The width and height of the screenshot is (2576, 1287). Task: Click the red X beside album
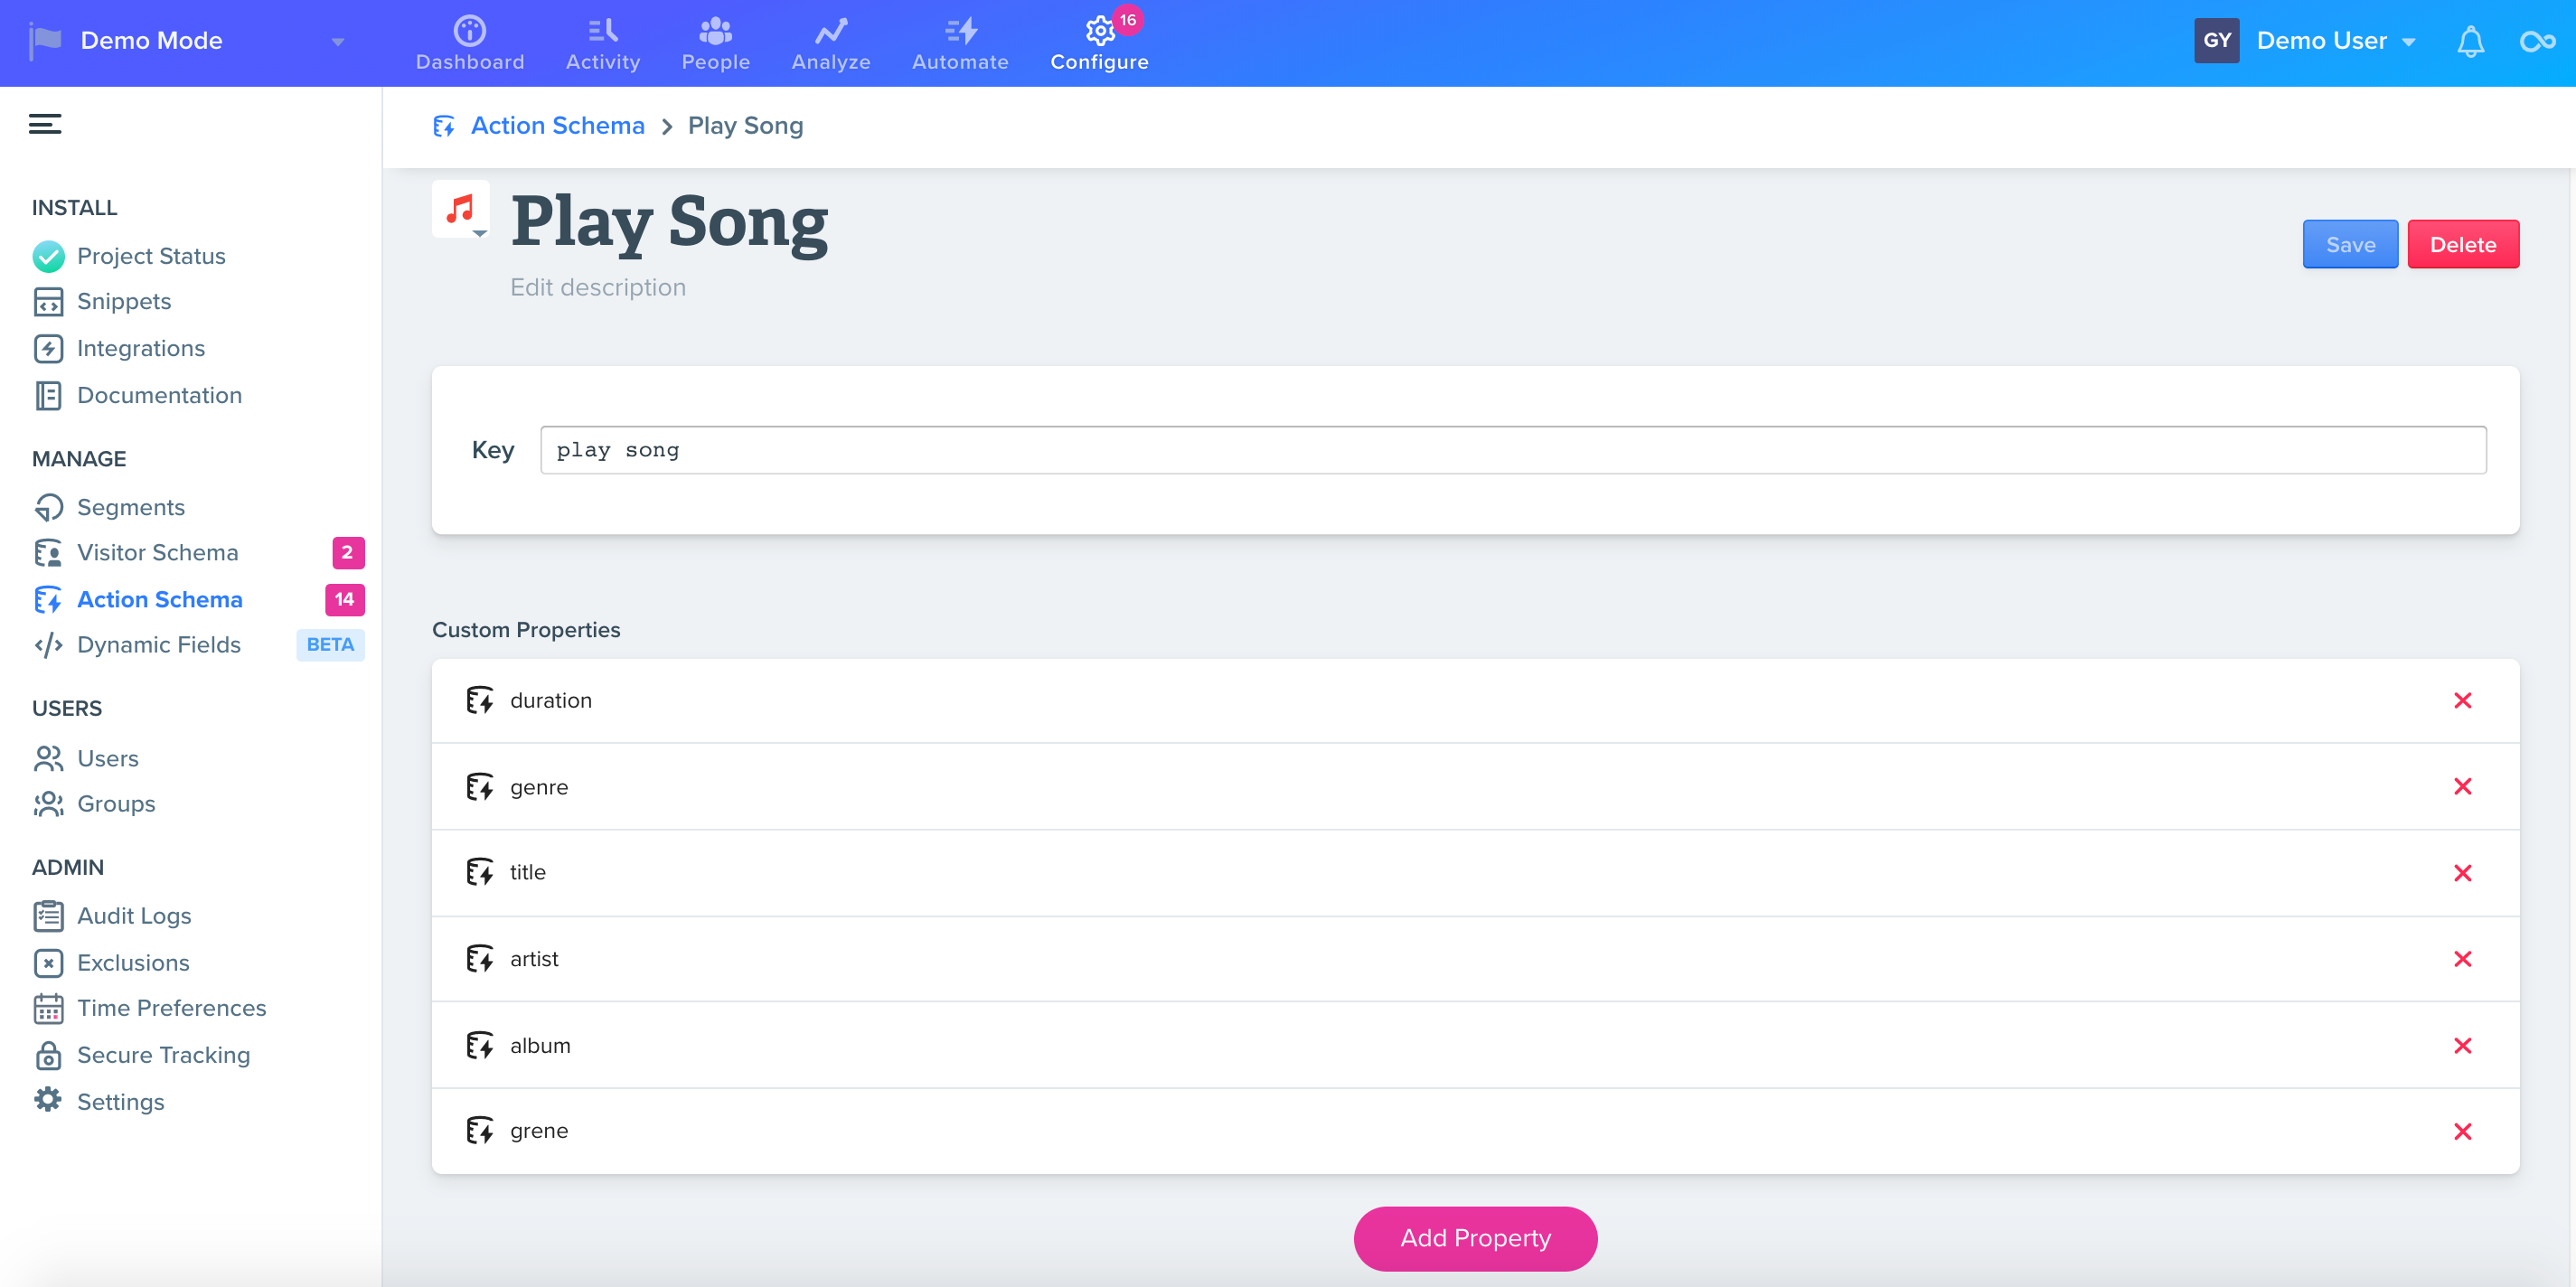pos(2462,1045)
